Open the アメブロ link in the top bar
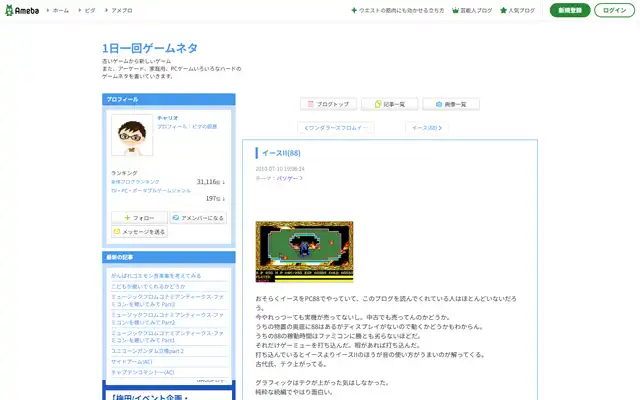Viewport: 640px width, 400px height. [x=122, y=11]
